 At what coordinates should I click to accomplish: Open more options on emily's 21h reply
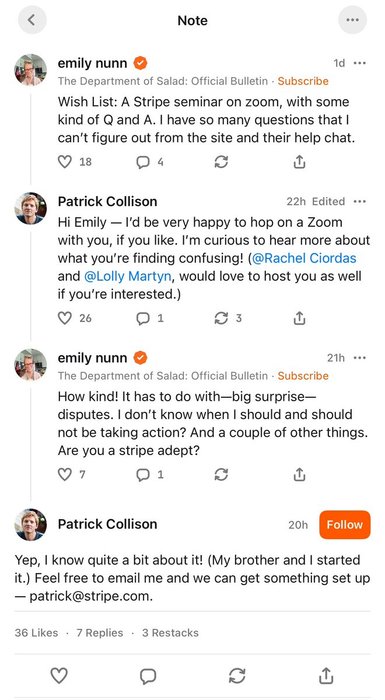pyautogui.click(x=360, y=358)
